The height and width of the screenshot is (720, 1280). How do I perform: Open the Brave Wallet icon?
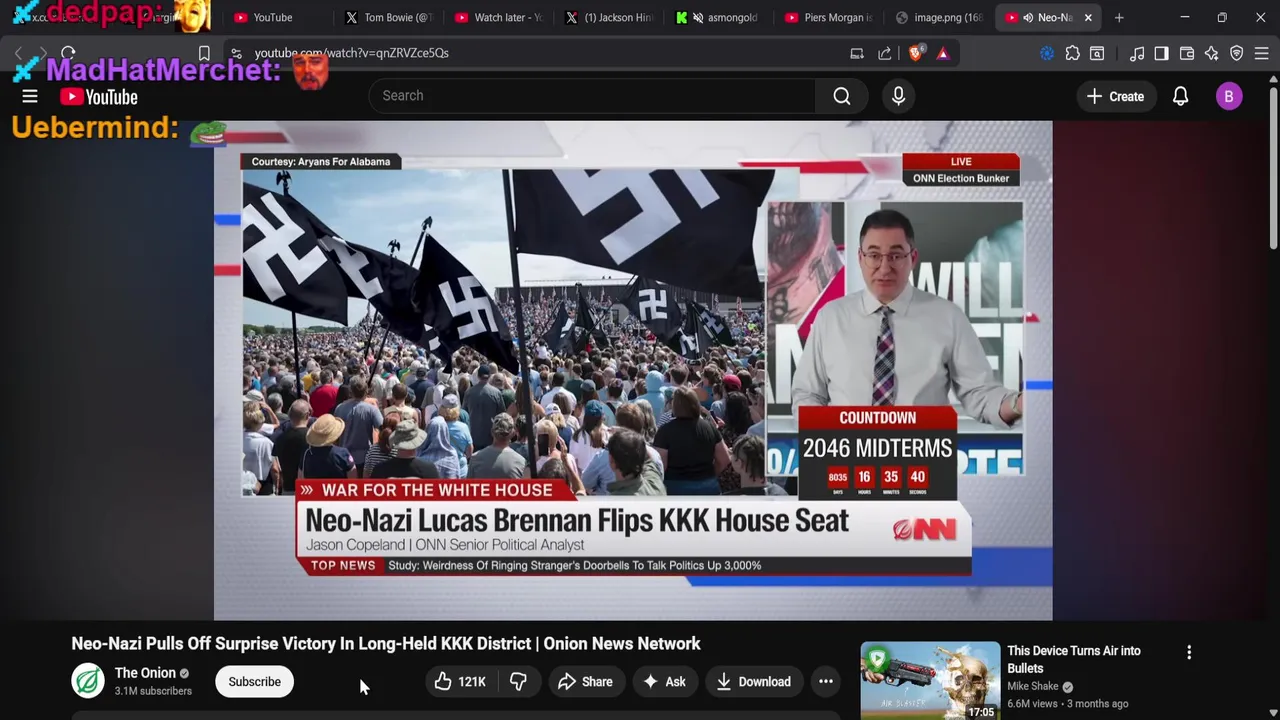point(1187,53)
